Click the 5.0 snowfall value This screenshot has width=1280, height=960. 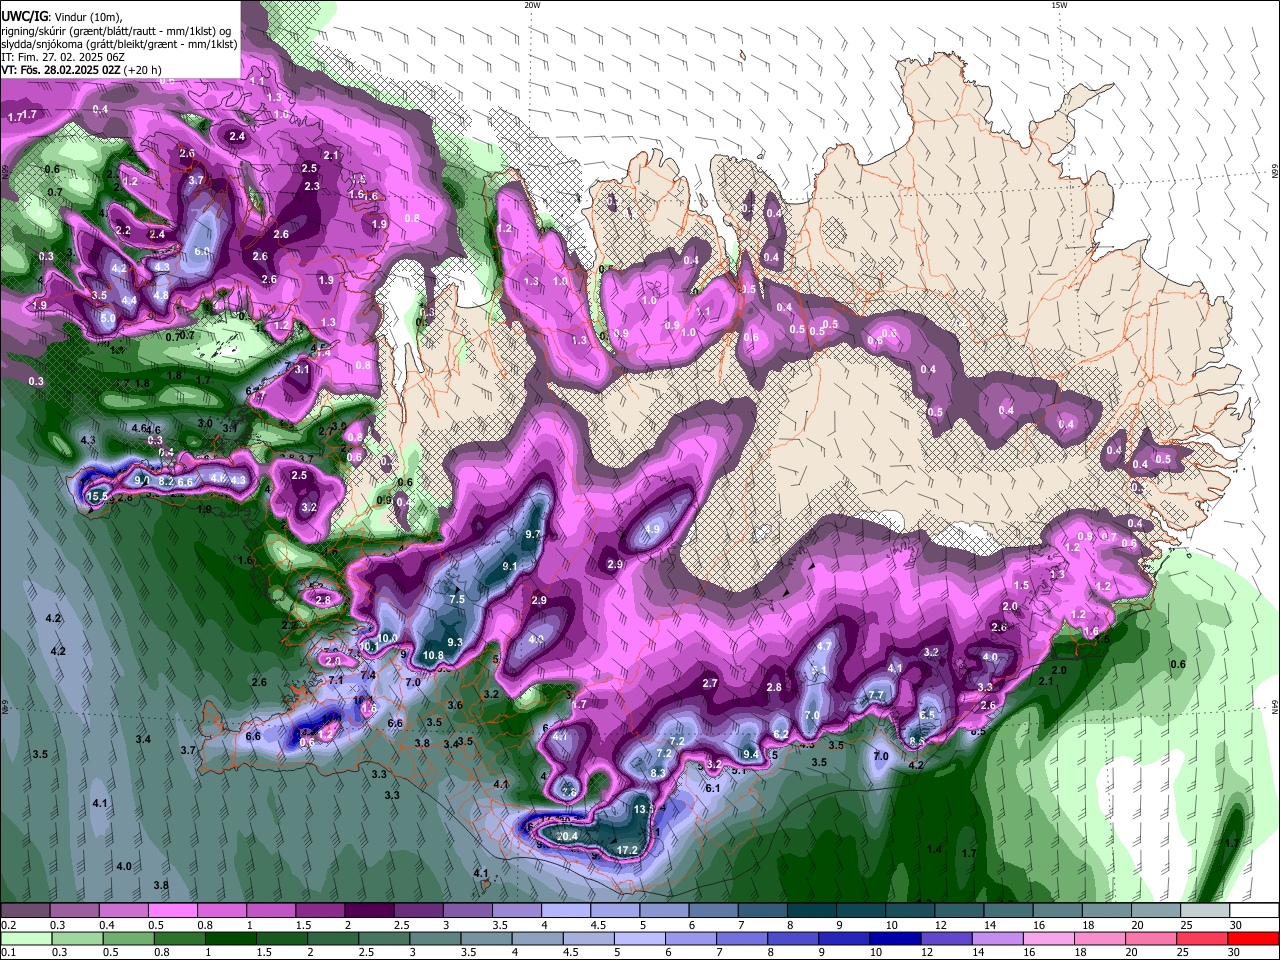click(x=108, y=319)
